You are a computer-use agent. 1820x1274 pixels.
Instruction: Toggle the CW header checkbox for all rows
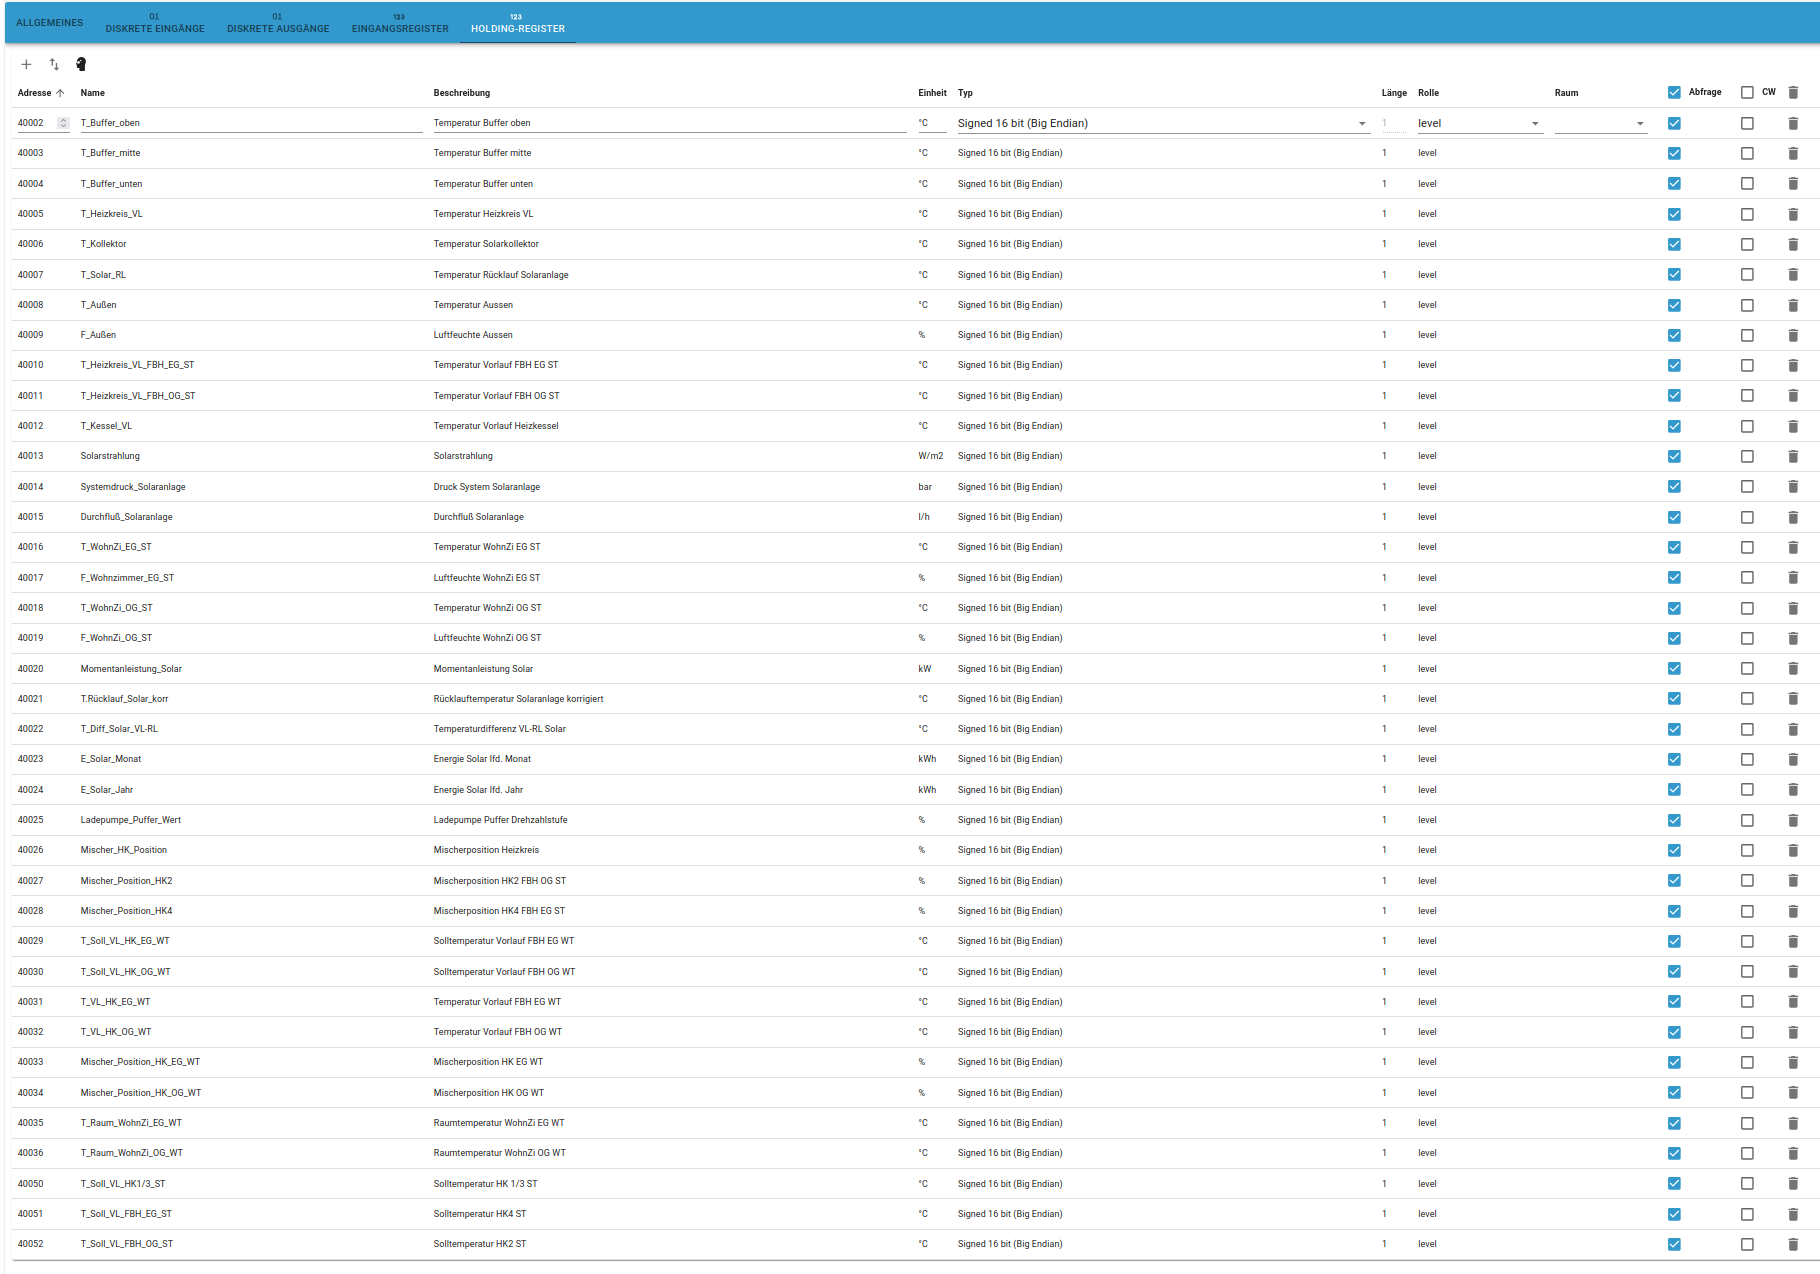pos(1747,93)
